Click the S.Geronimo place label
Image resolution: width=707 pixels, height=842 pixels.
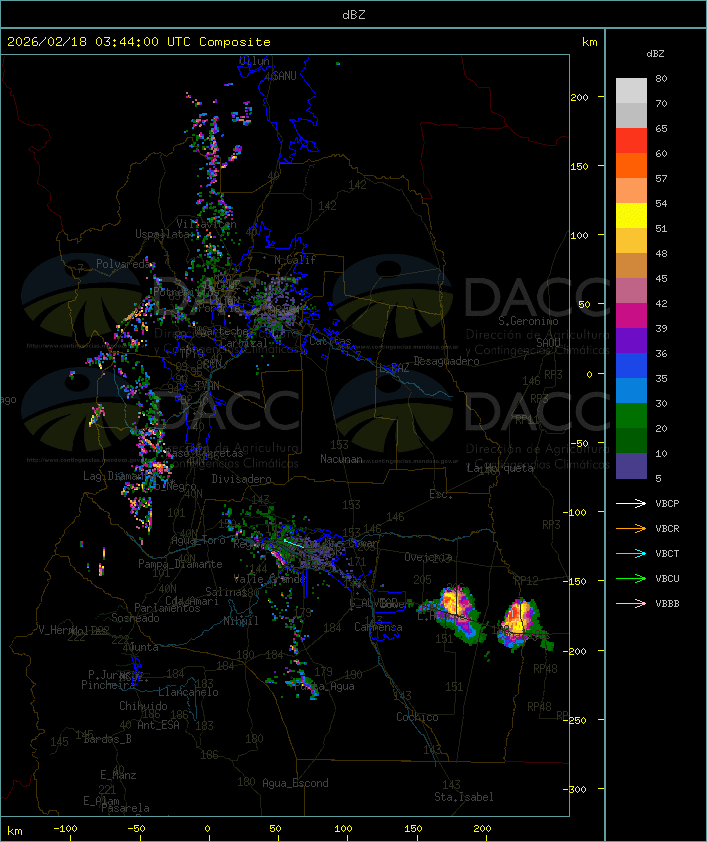point(528,321)
